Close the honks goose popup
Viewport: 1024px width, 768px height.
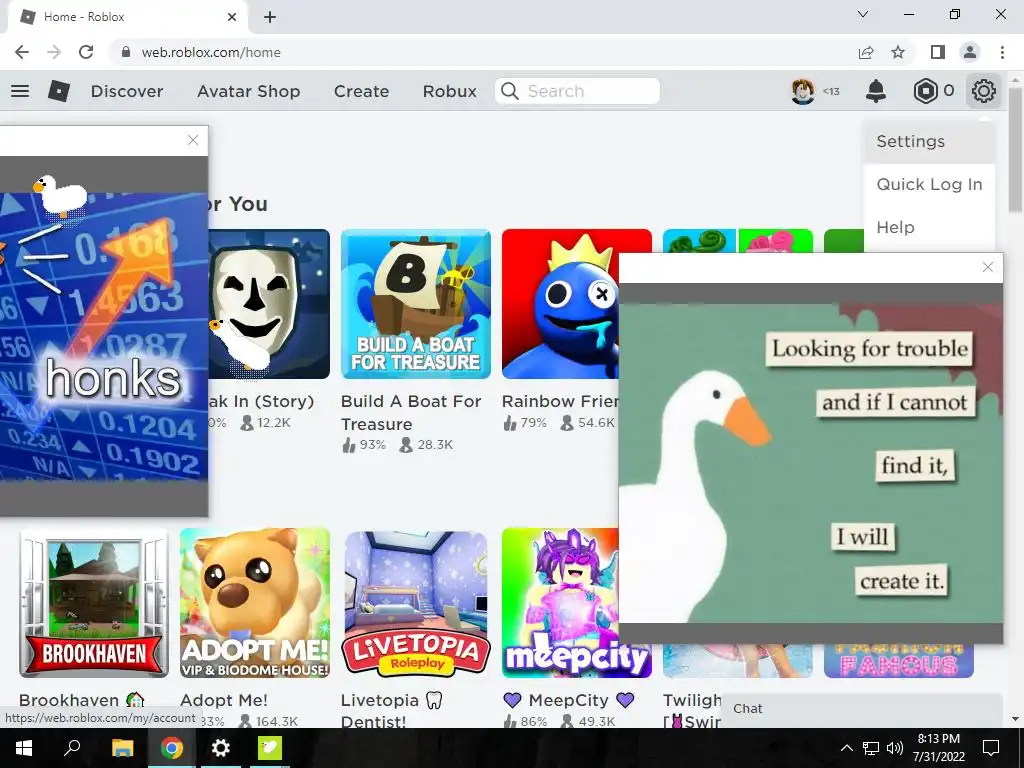click(x=193, y=140)
